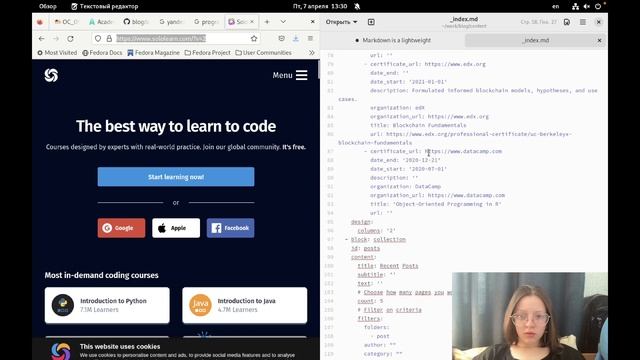The width and height of the screenshot is (640, 360).
Task: Open Обзор activities overview
Action: click(48, 6)
